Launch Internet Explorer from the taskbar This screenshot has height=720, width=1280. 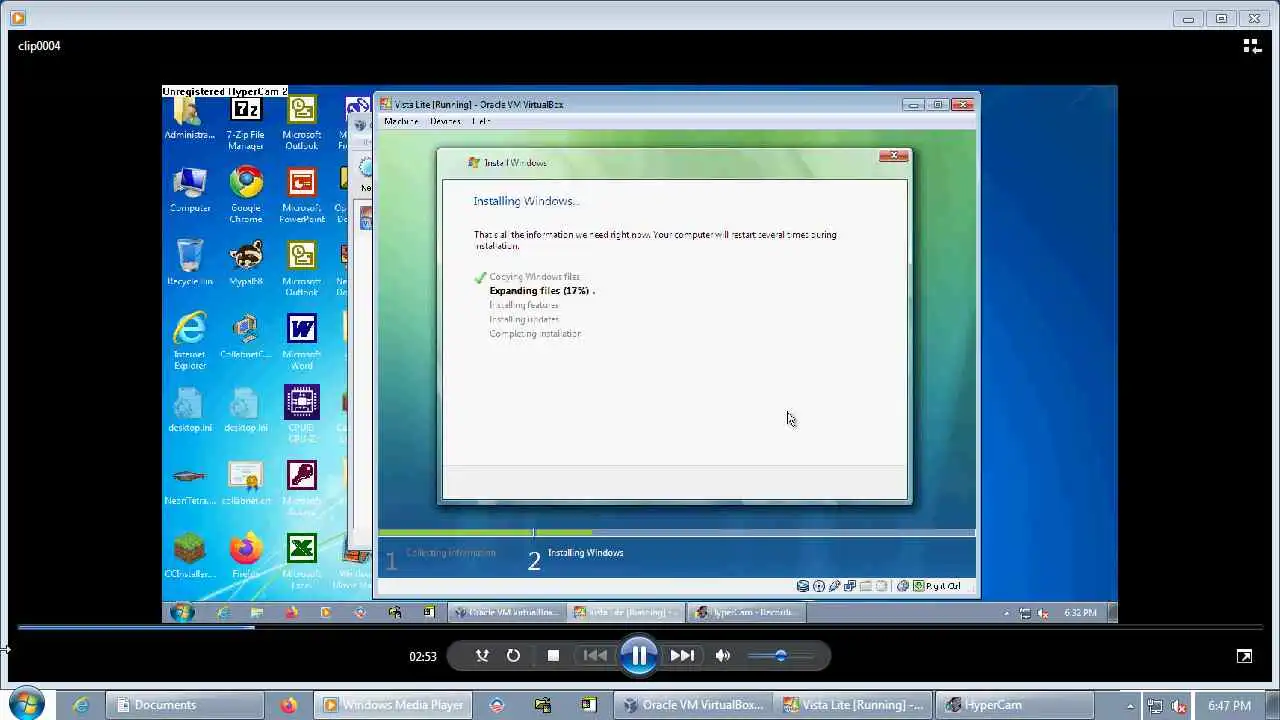[x=81, y=705]
